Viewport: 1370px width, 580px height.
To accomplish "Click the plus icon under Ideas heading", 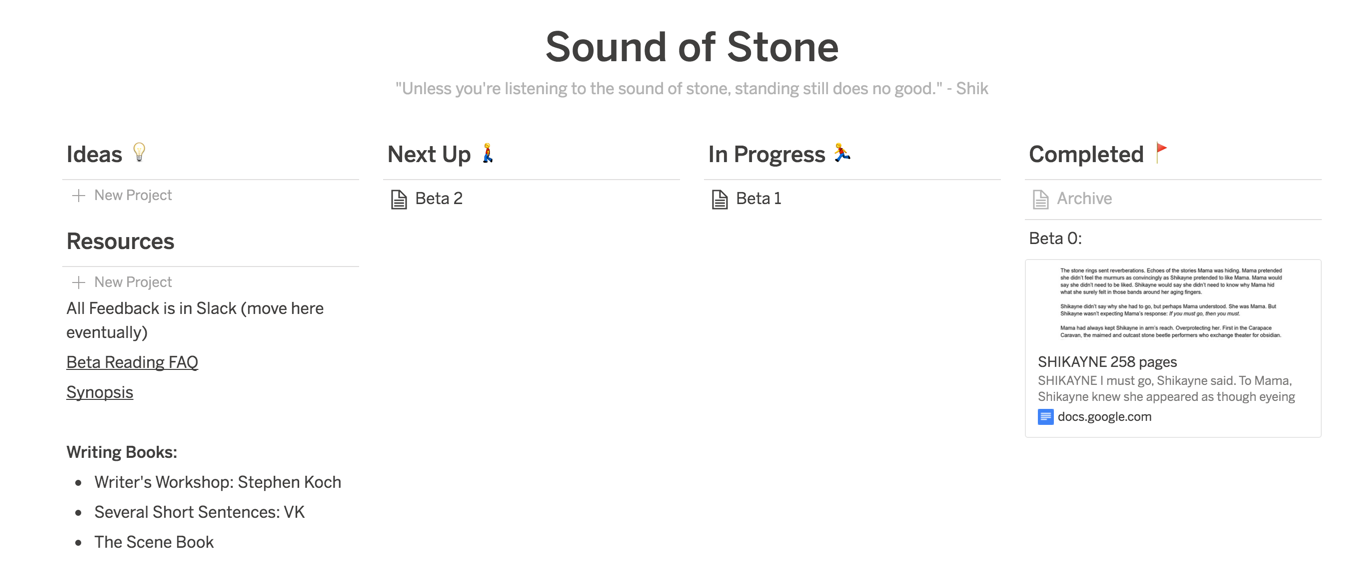I will tap(78, 195).
